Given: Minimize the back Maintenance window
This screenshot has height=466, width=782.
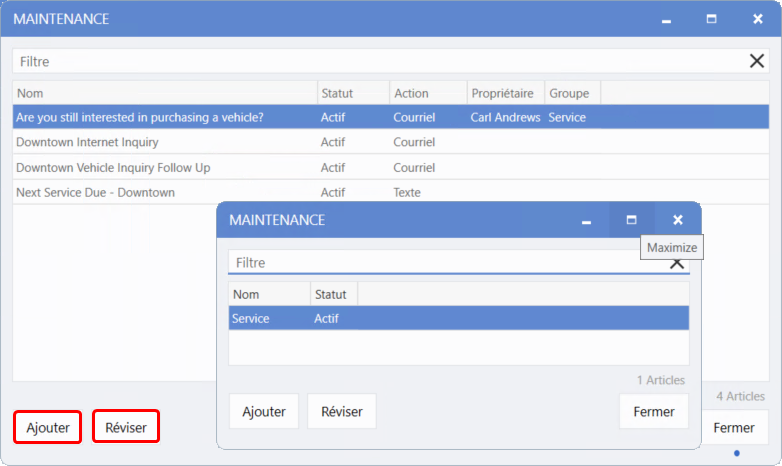Looking at the screenshot, I should coord(665,19).
